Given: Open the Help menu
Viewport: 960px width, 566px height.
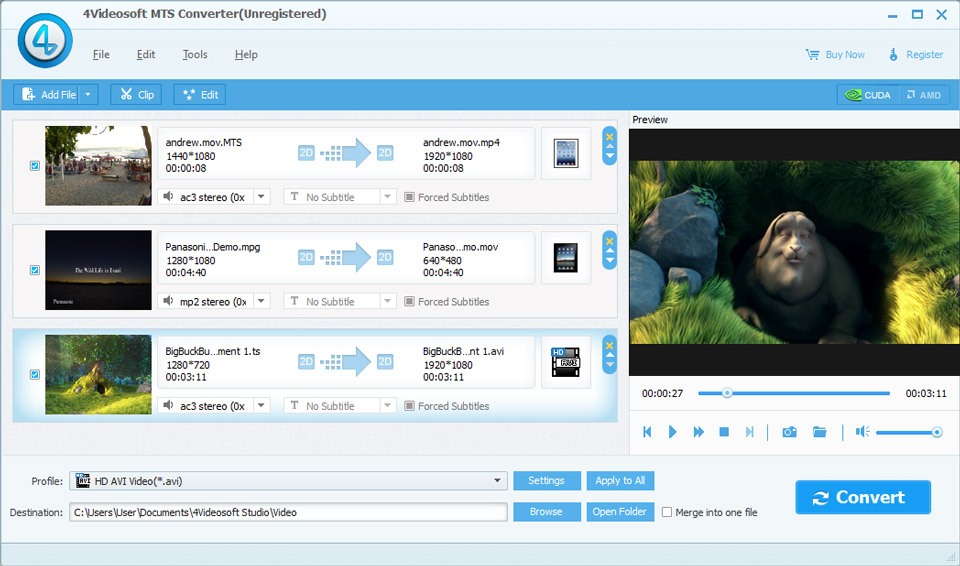Looking at the screenshot, I should pyautogui.click(x=246, y=55).
